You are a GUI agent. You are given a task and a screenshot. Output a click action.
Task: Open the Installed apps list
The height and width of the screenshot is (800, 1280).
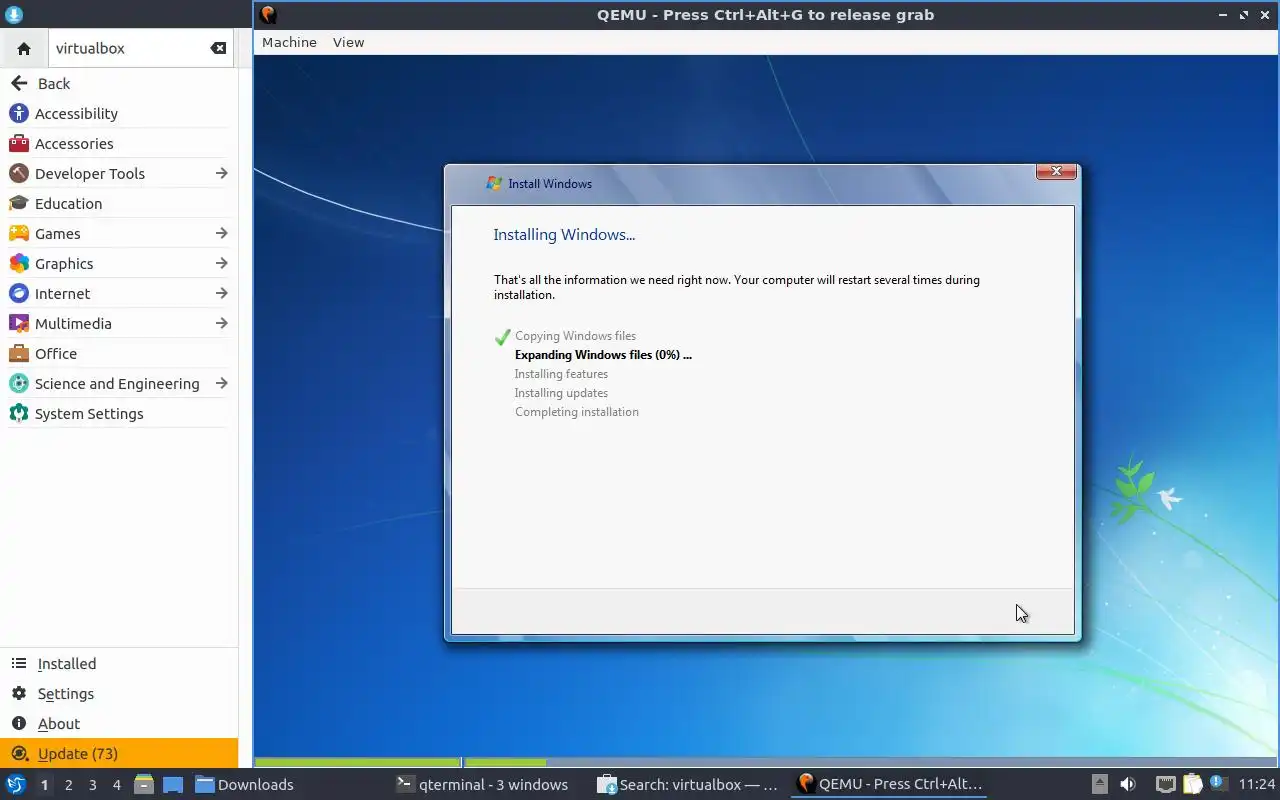[x=119, y=664]
